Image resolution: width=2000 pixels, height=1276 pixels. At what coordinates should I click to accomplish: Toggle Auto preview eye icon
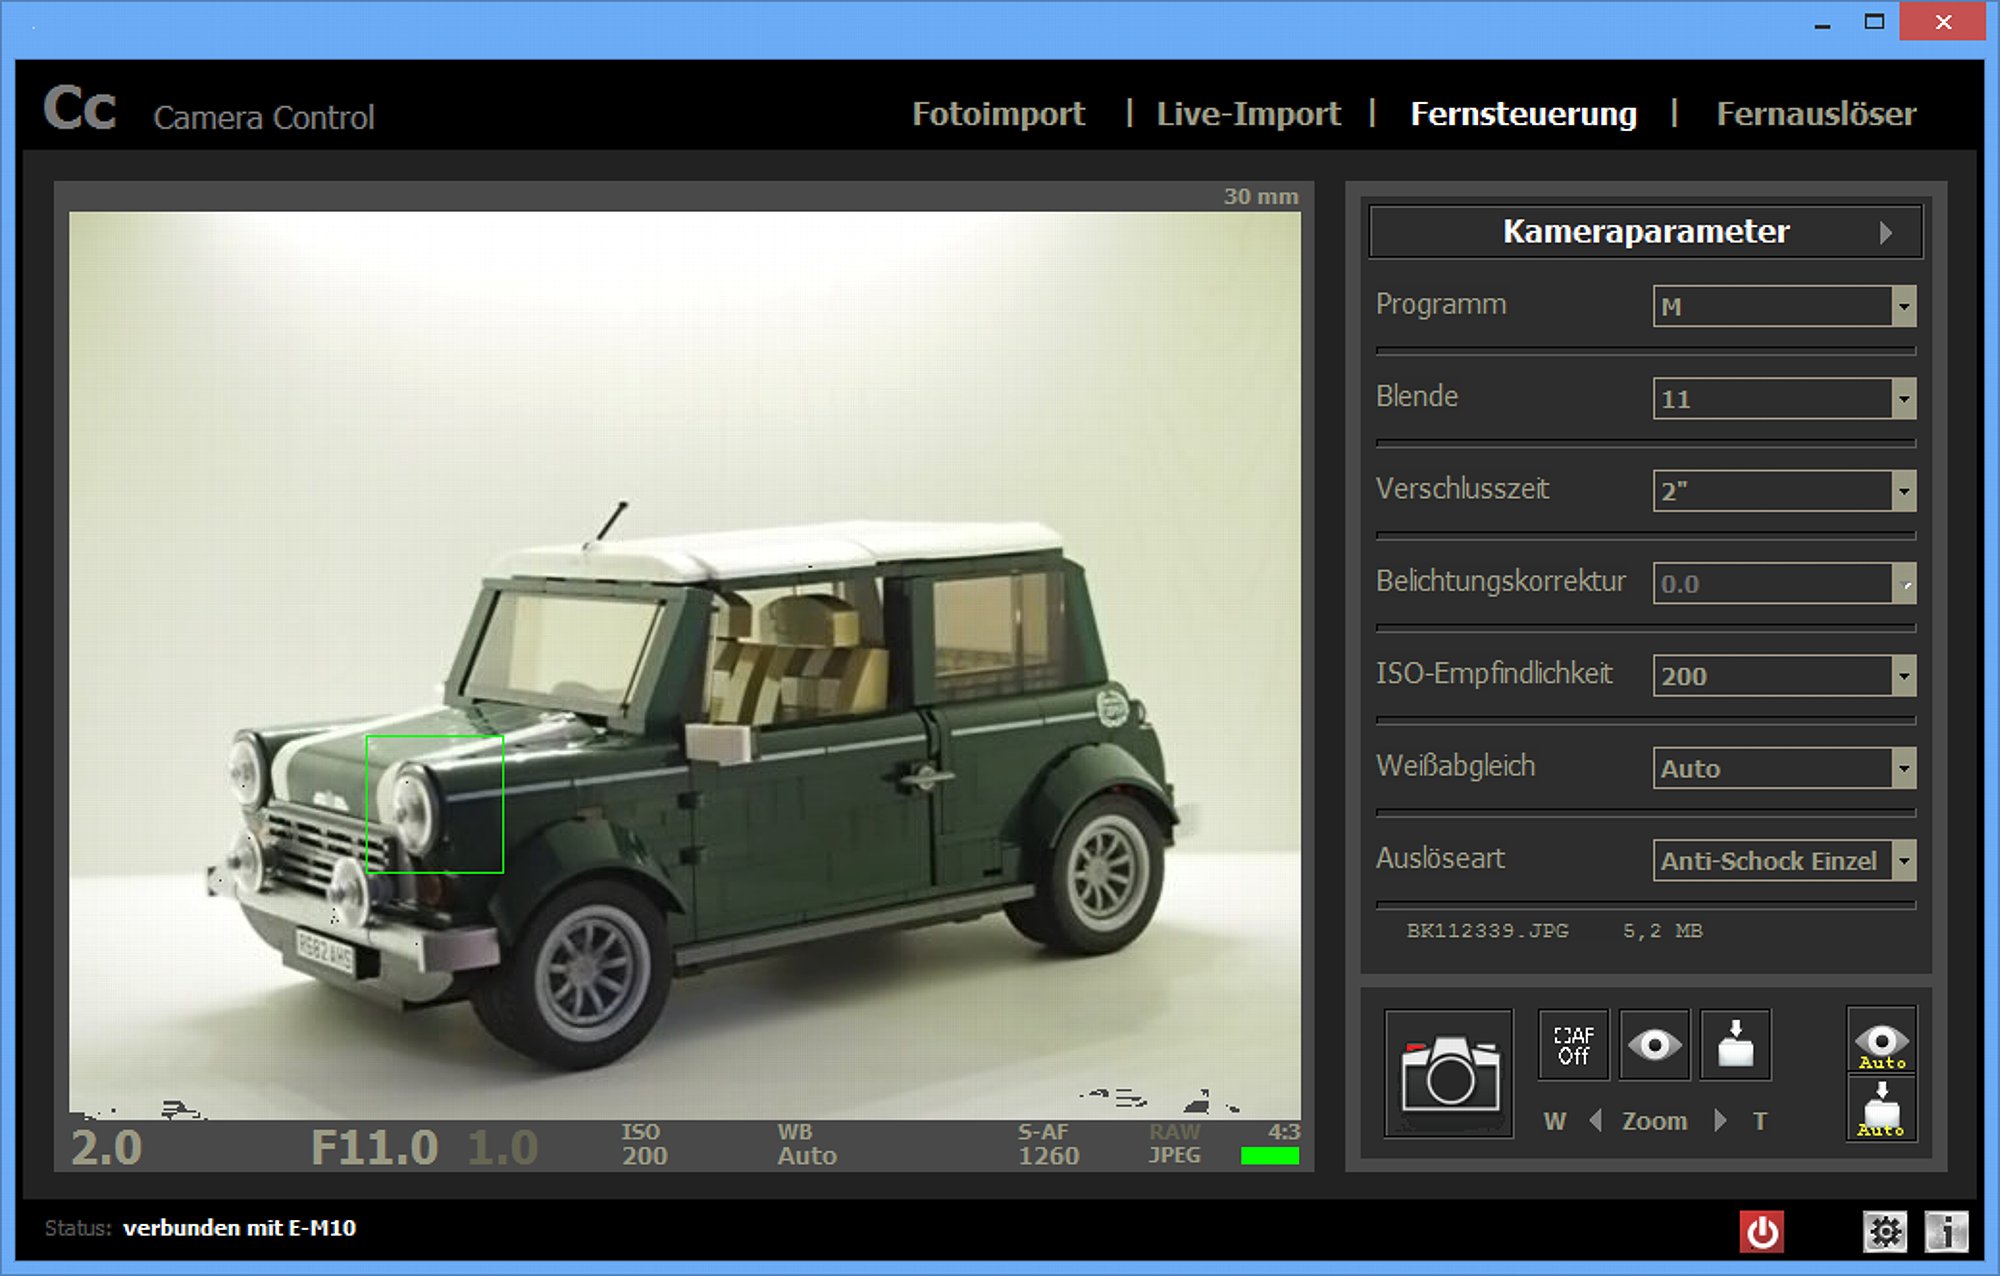[1881, 1040]
